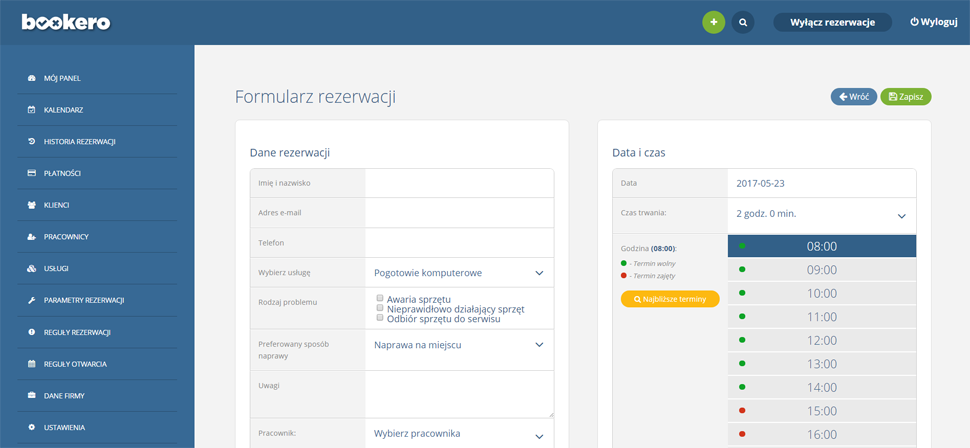Open Mój panel in sidebar
This screenshot has height=448, width=970.
62,79
